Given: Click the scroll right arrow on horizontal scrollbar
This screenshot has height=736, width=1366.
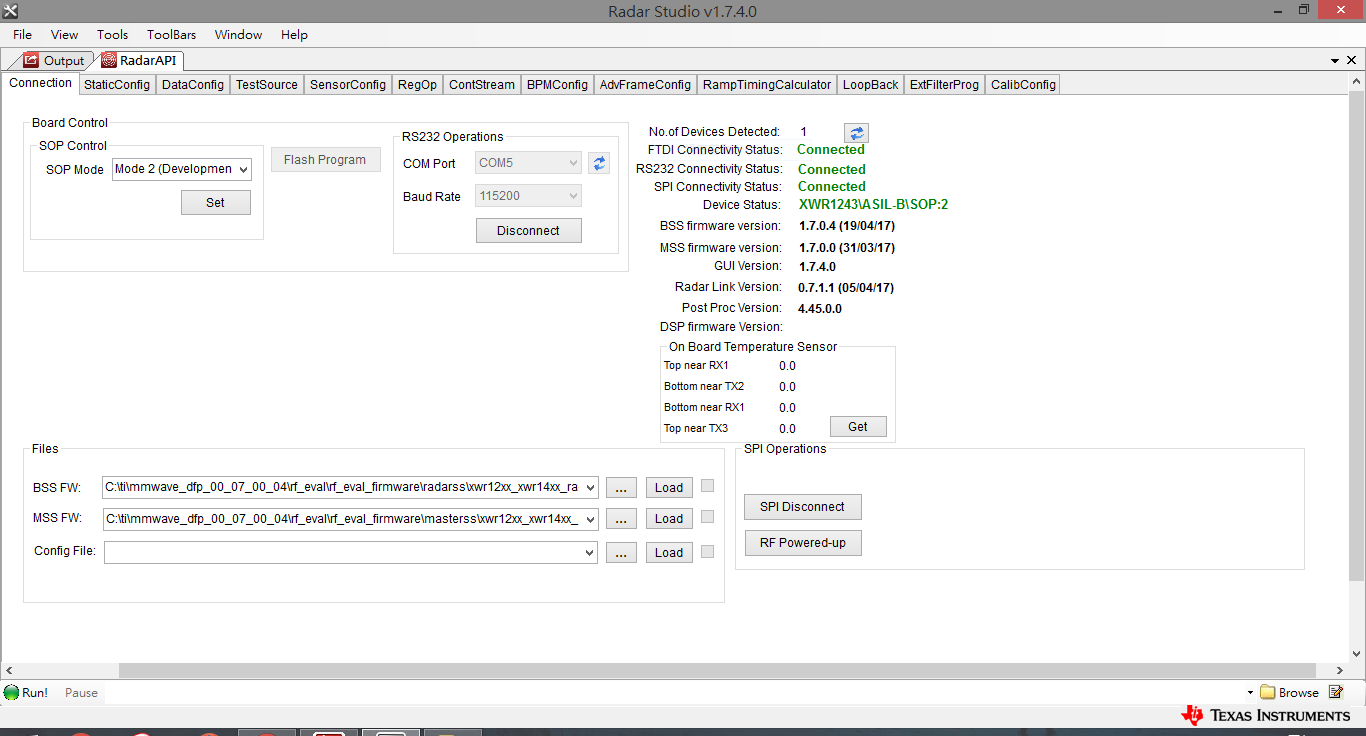Looking at the screenshot, I should point(1341,670).
